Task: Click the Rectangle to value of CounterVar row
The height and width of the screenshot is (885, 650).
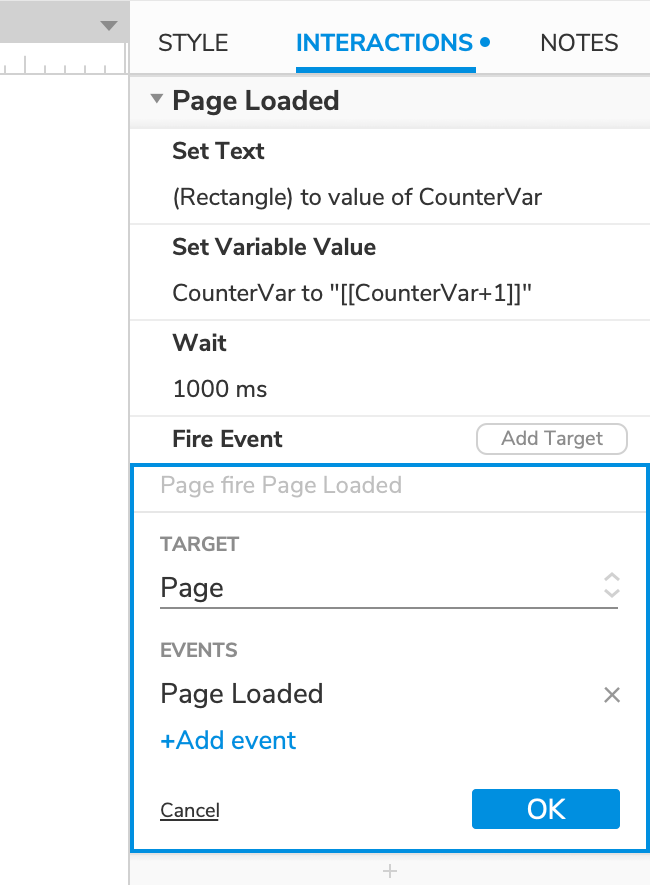Action: pyautogui.click(x=357, y=197)
